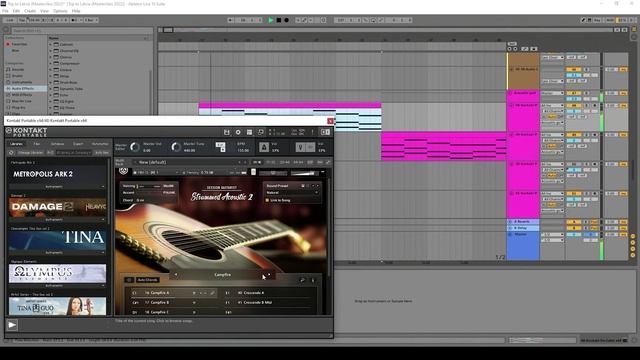Click the Tap tempo button
This screenshot has width=640, height=360.
coord(22,20)
